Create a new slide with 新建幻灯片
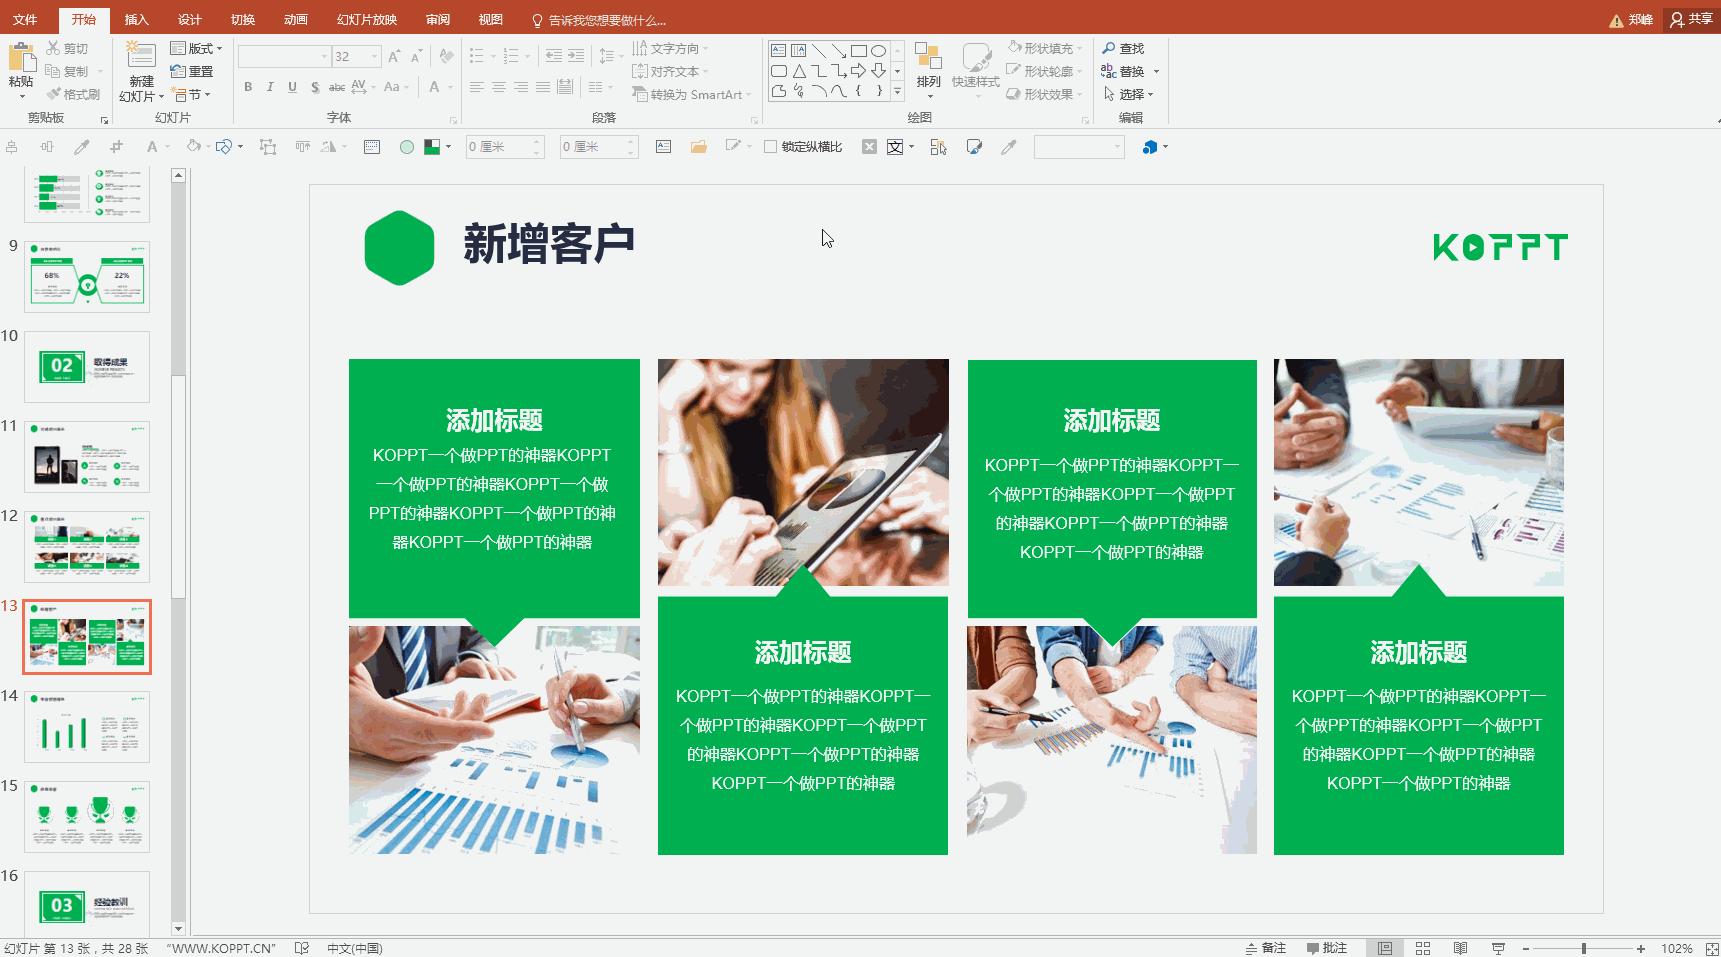 pyautogui.click(x=139, y=70)
